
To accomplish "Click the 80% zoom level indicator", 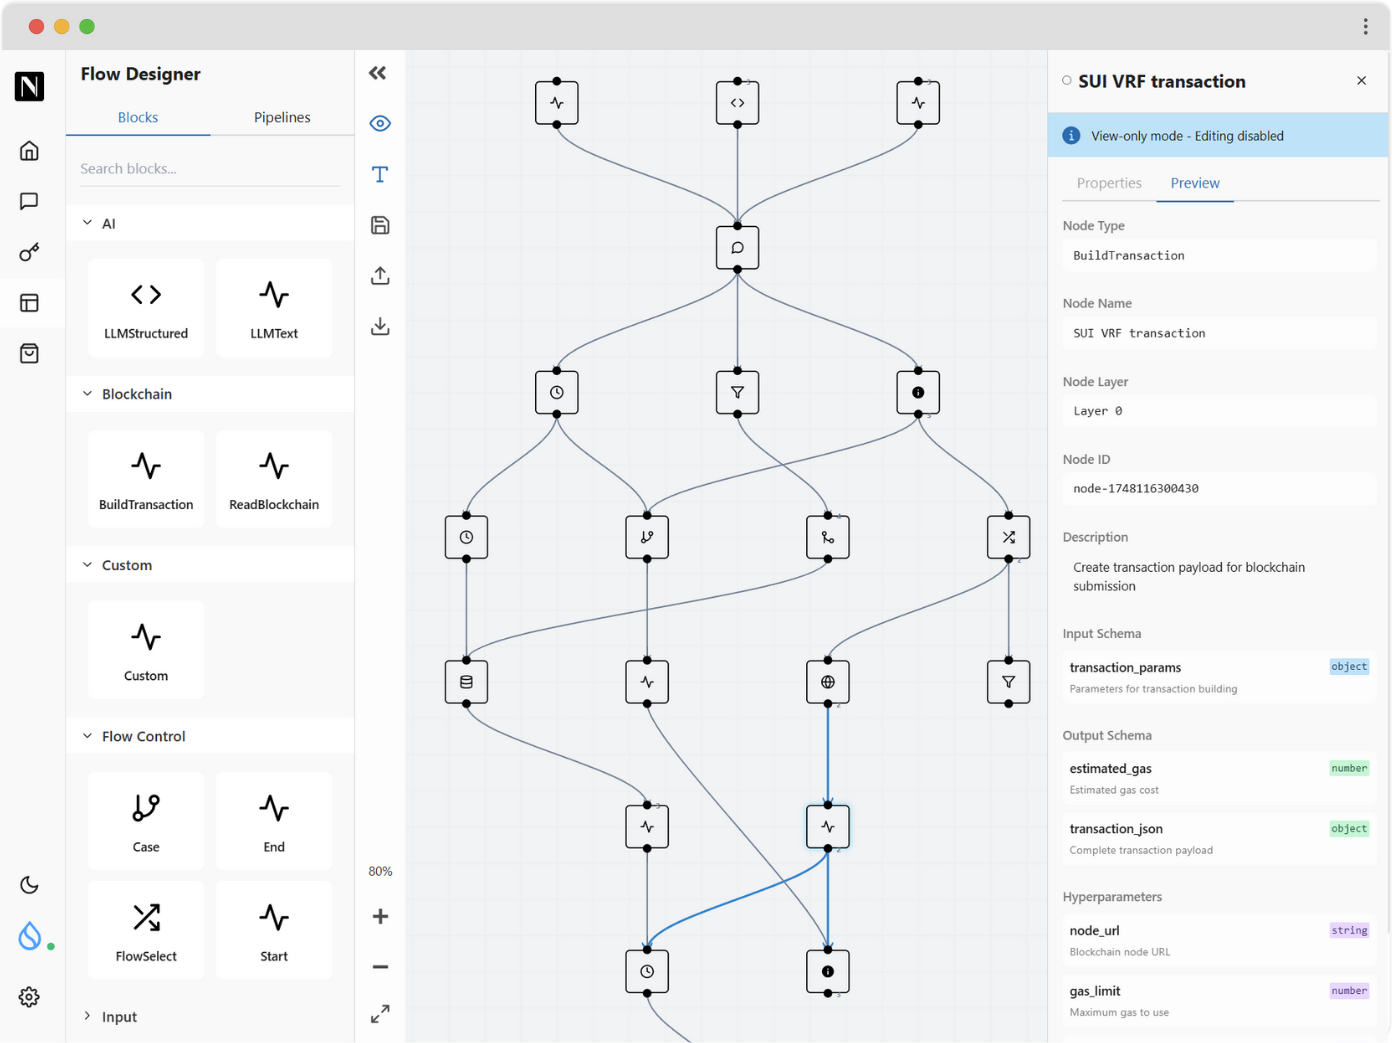I will coord(380,871).
